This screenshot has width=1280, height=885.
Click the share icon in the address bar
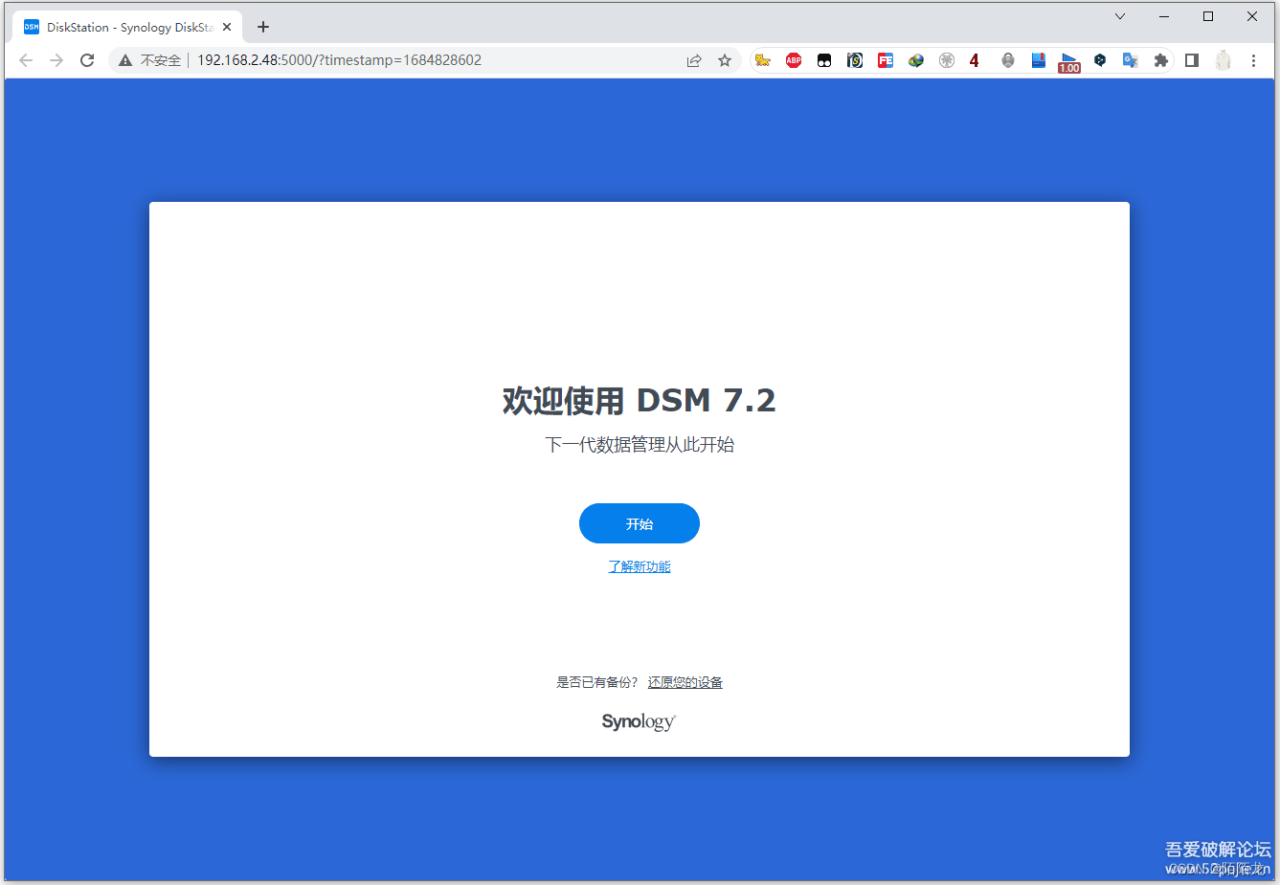tap(694, 60)
